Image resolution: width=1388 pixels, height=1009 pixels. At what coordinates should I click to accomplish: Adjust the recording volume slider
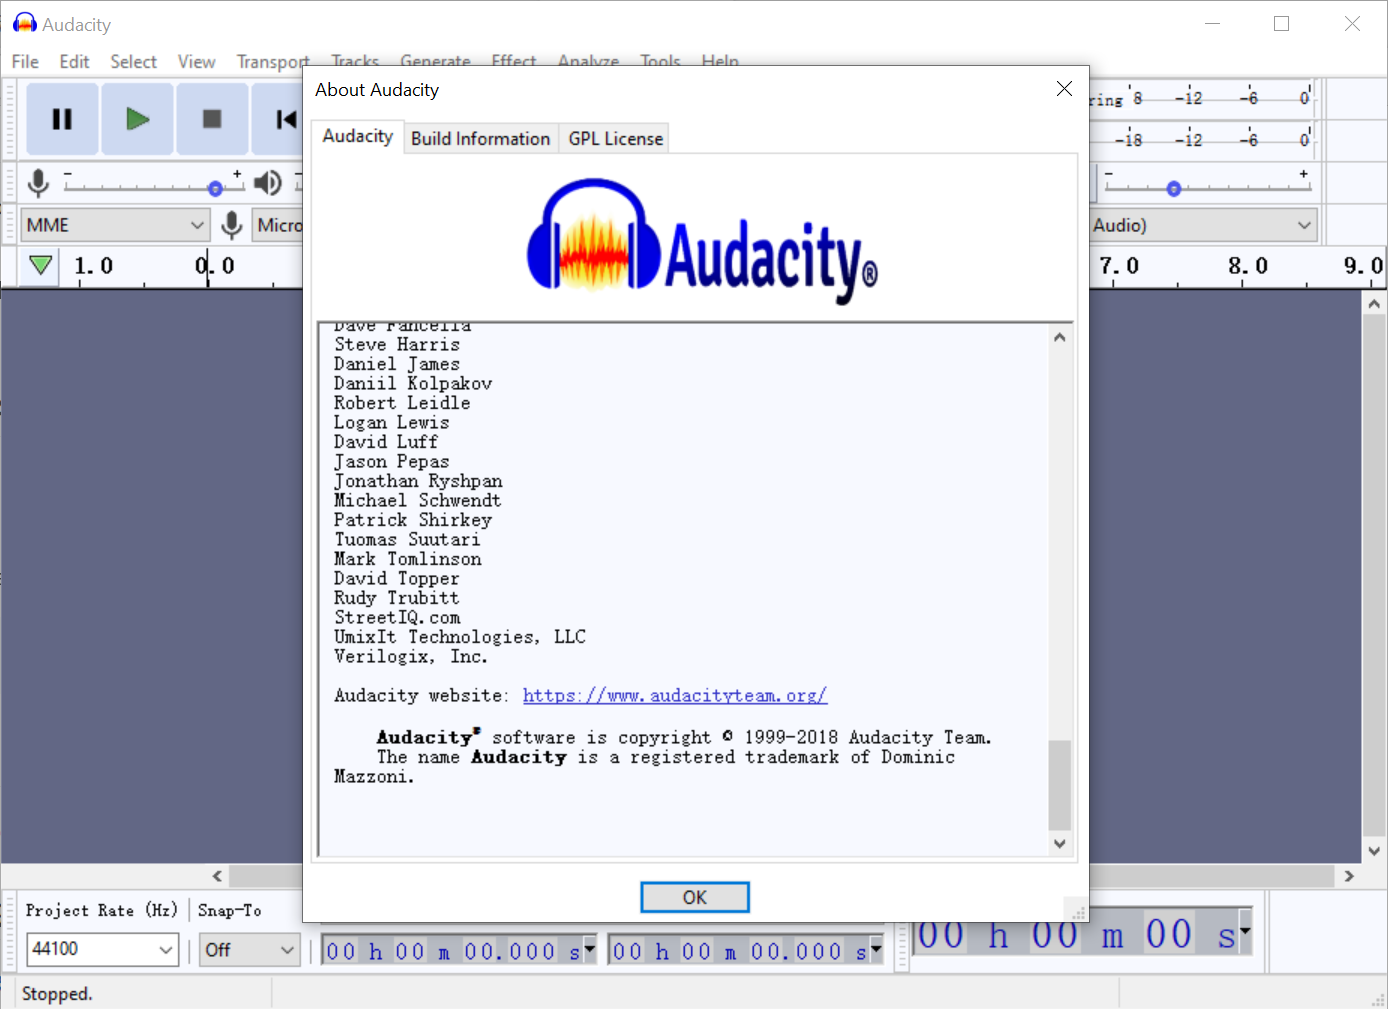215,188
